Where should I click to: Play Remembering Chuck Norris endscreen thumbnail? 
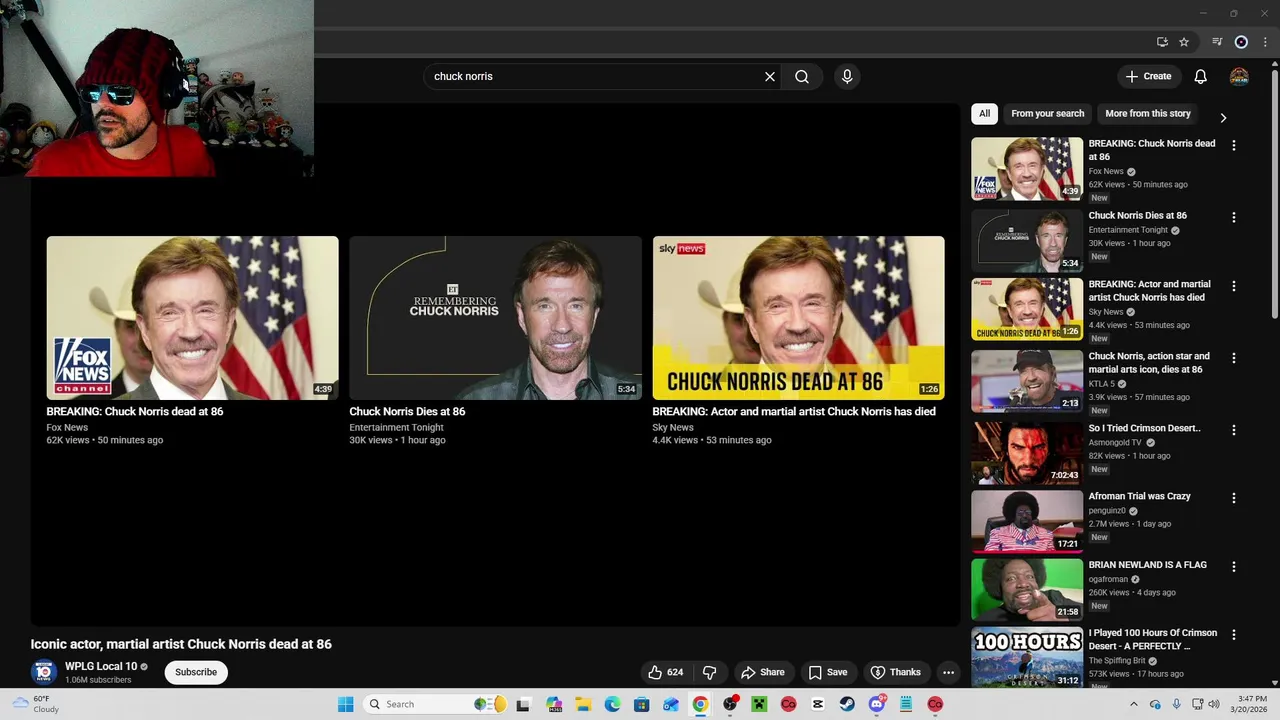(x=495, y=318)
